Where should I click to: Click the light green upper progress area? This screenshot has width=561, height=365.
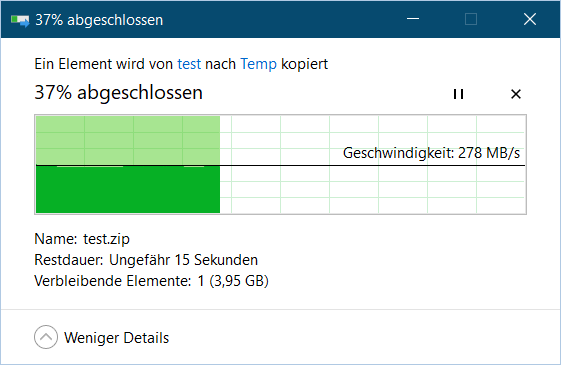coord(128,140)
